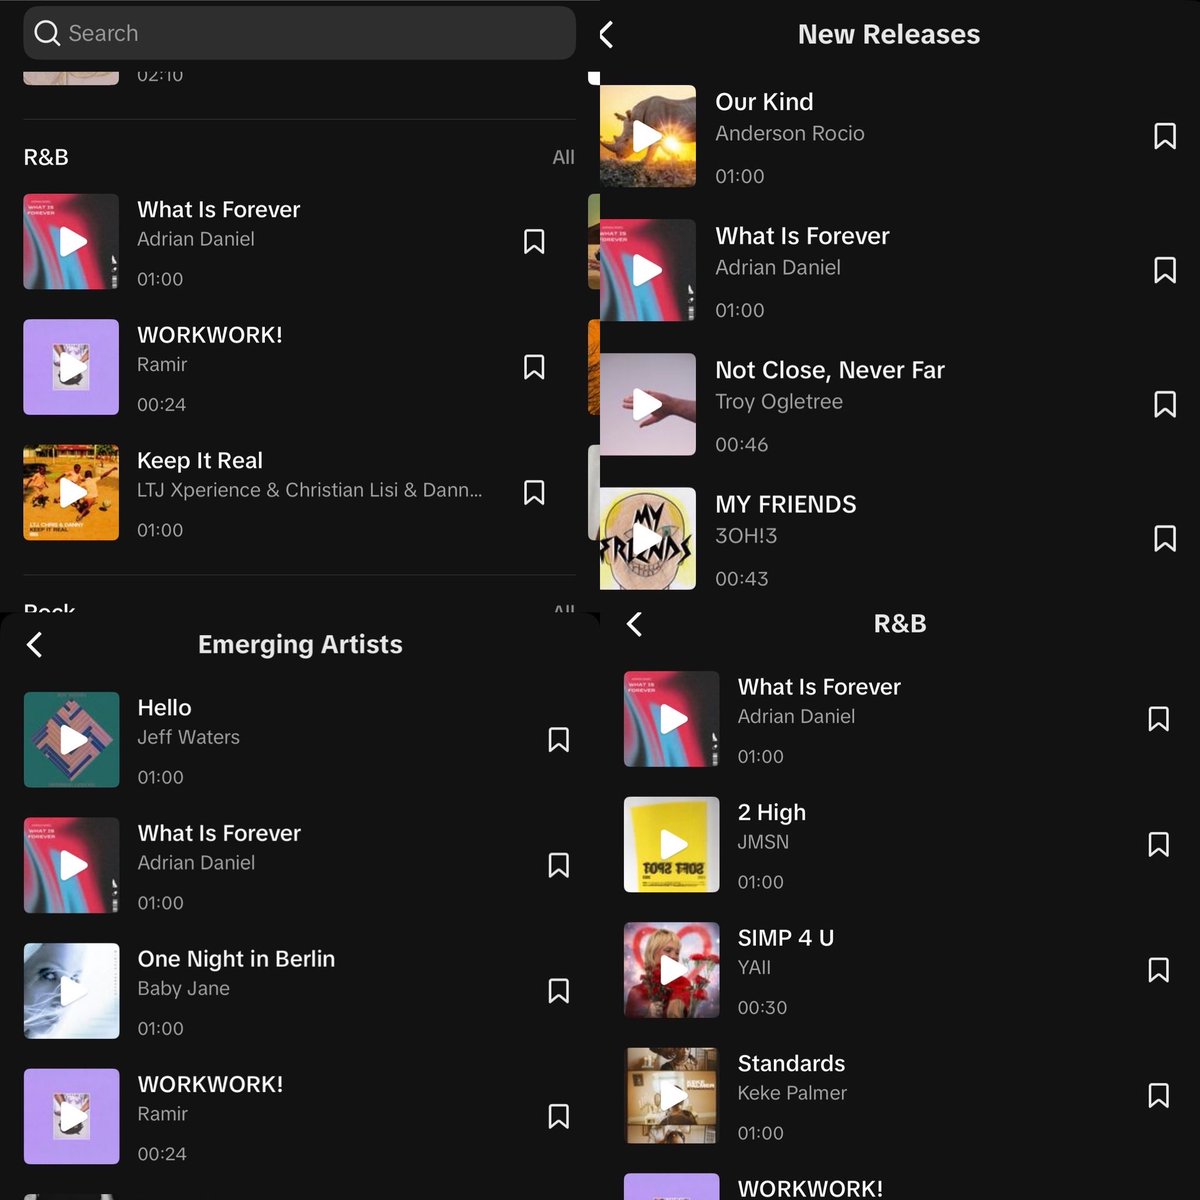Select Troy Ogletree artist name
1200x1200 pixels.
pos(779,402)
